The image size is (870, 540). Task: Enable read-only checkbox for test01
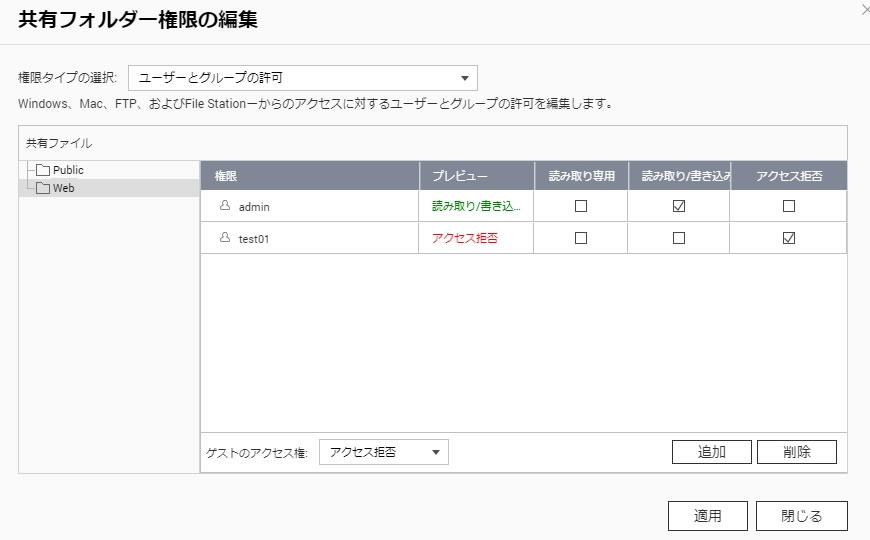click(581, 238)
